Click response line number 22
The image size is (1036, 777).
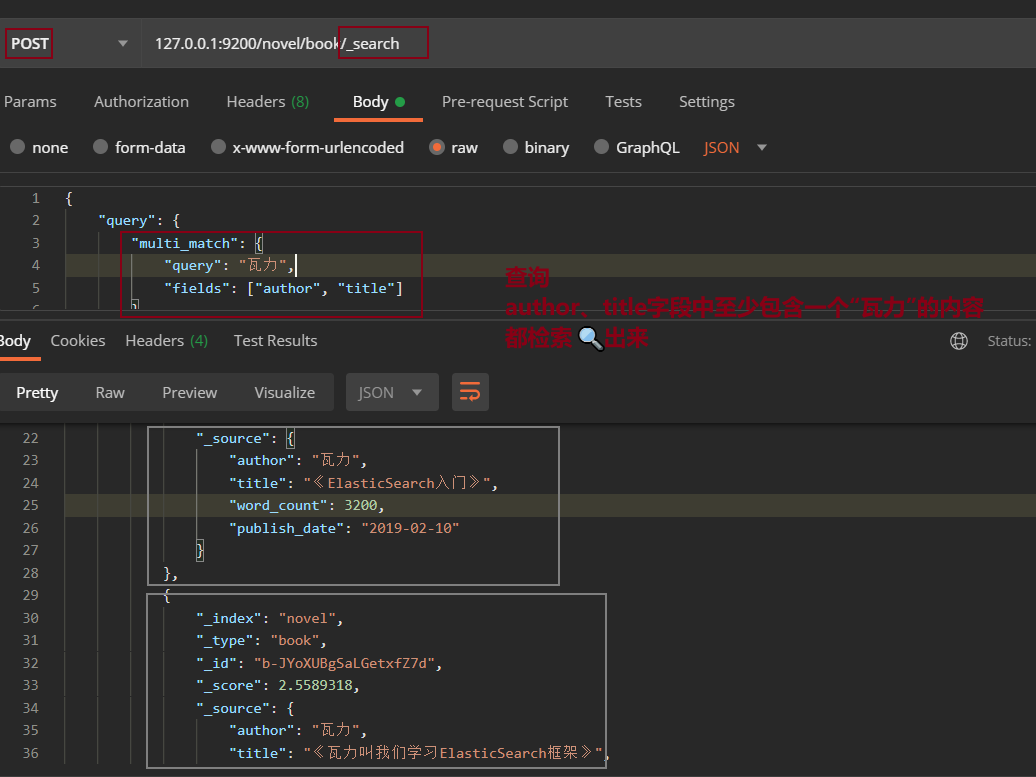(x=30, y=438)
